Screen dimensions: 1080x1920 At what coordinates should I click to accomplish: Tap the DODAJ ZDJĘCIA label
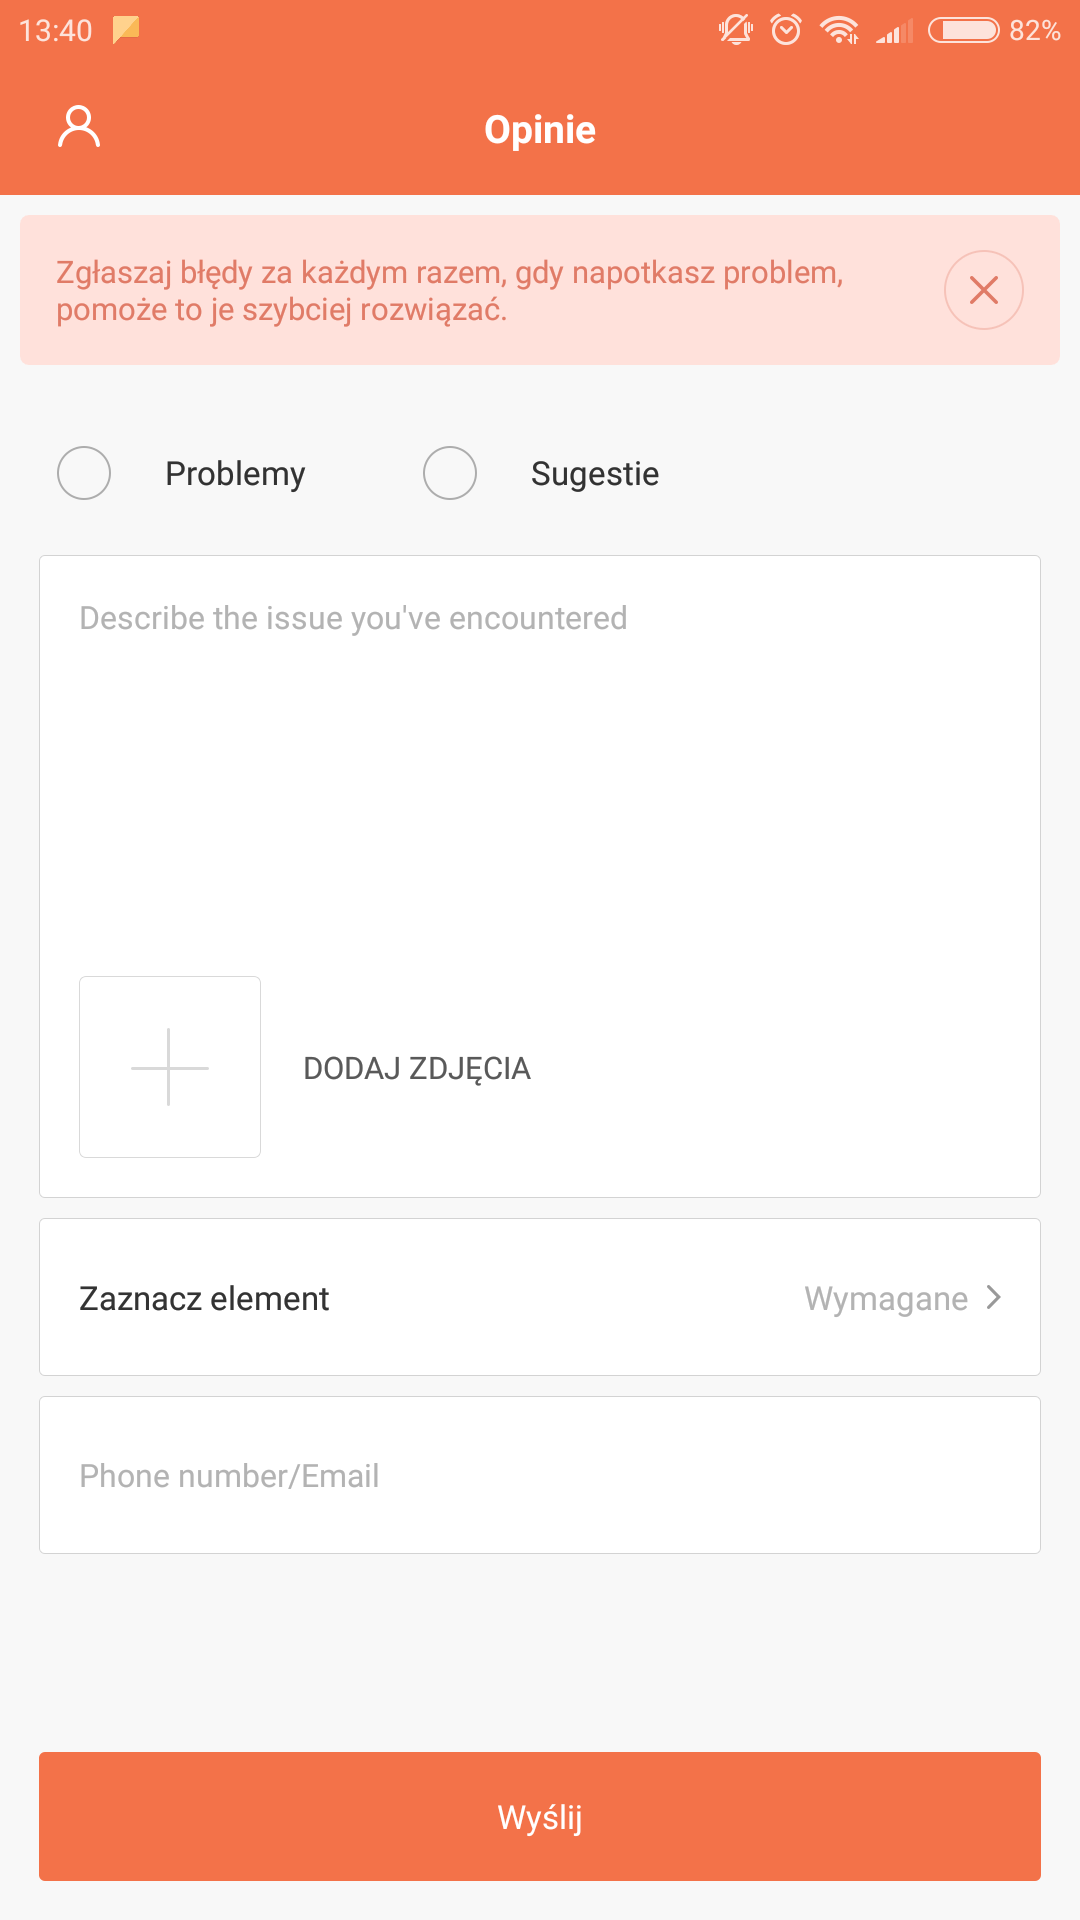(416, 1068)
